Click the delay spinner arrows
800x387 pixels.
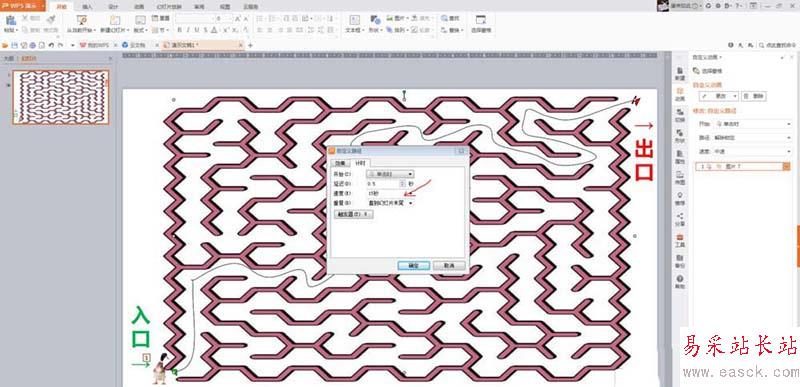click(x=403, y=184)
